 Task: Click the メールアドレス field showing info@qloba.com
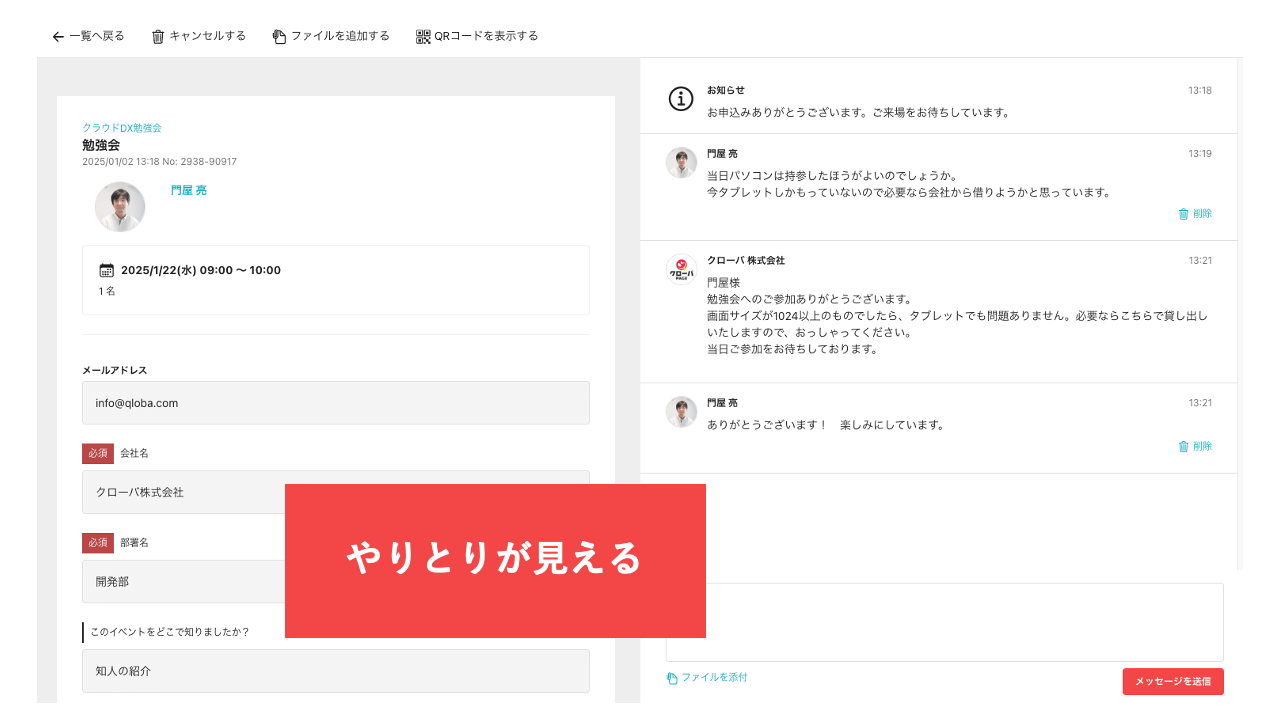coord(335,402)
